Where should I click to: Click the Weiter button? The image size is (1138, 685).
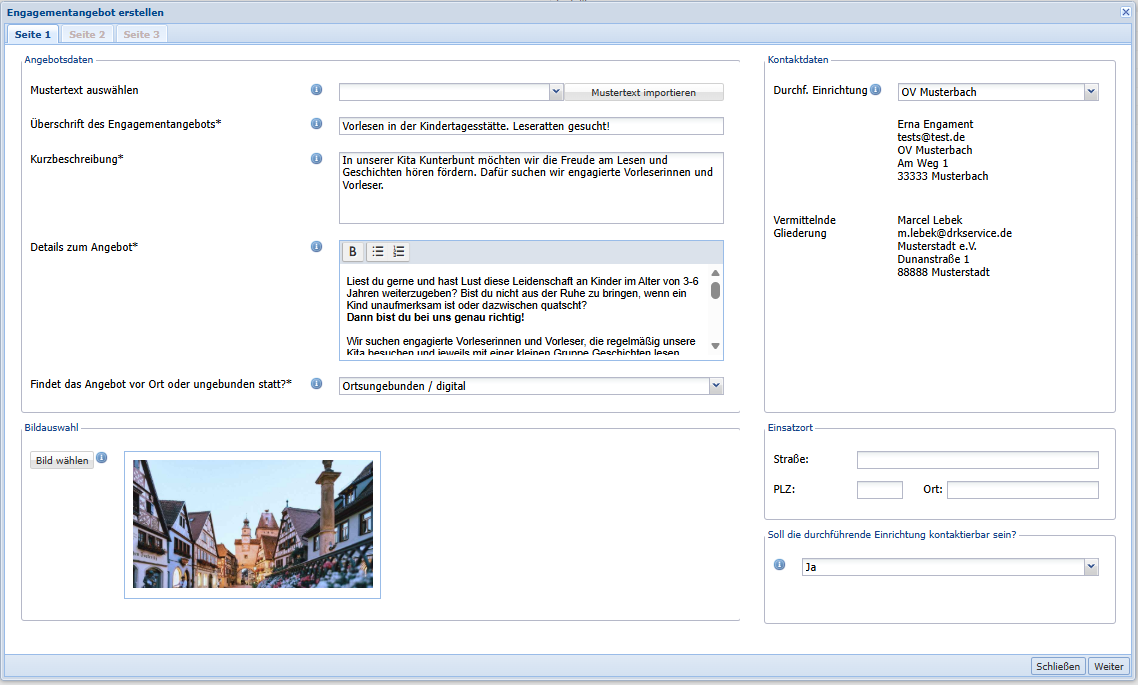(1108, 666)
